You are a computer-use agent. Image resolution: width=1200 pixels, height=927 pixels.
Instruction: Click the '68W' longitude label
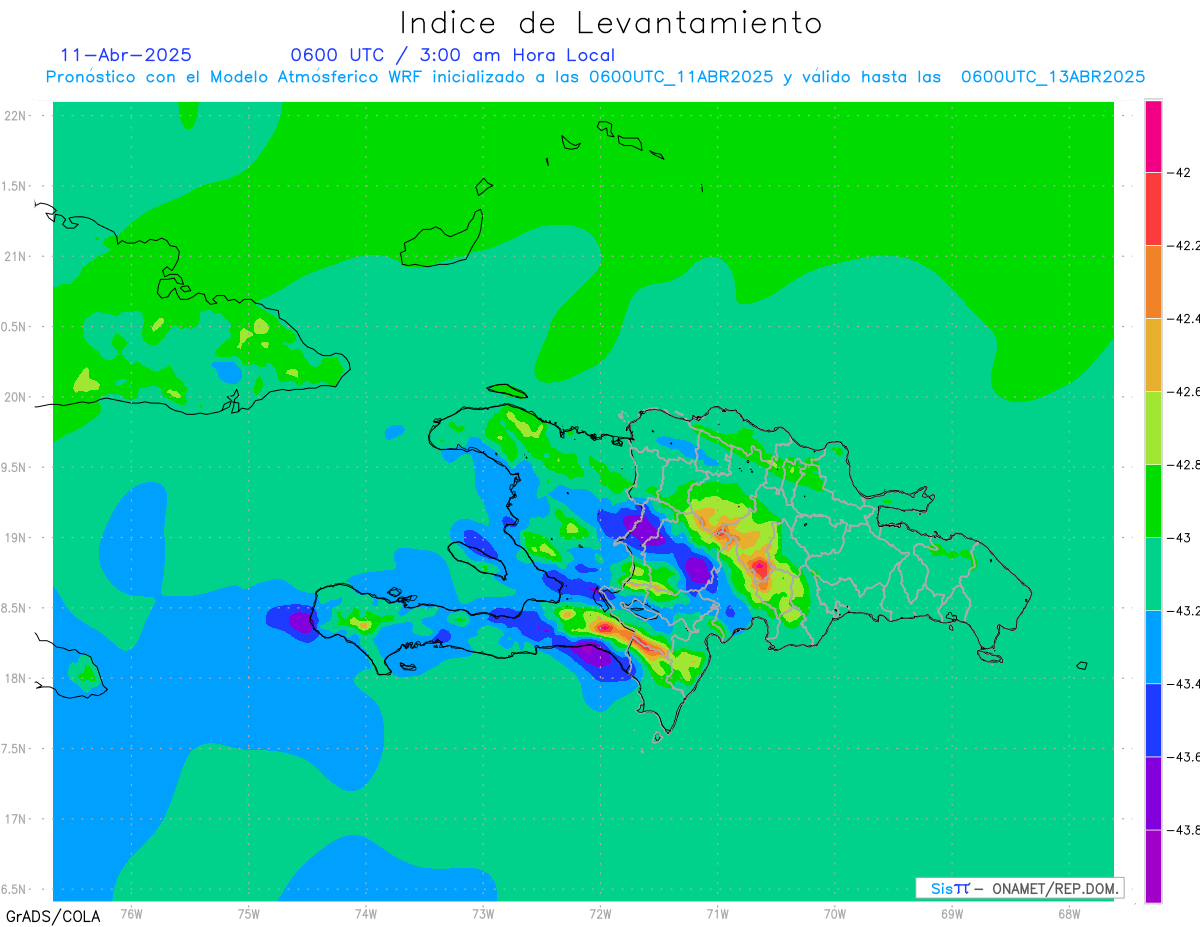pos(1069,913)
